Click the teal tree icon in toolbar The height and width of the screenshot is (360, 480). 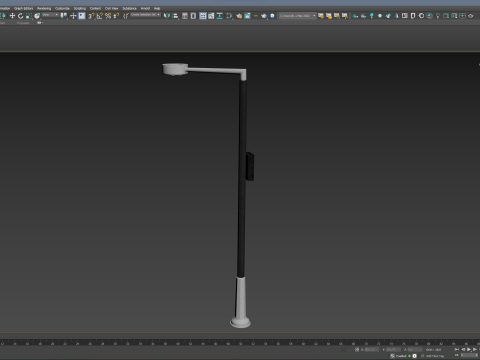tap(372, 16)
